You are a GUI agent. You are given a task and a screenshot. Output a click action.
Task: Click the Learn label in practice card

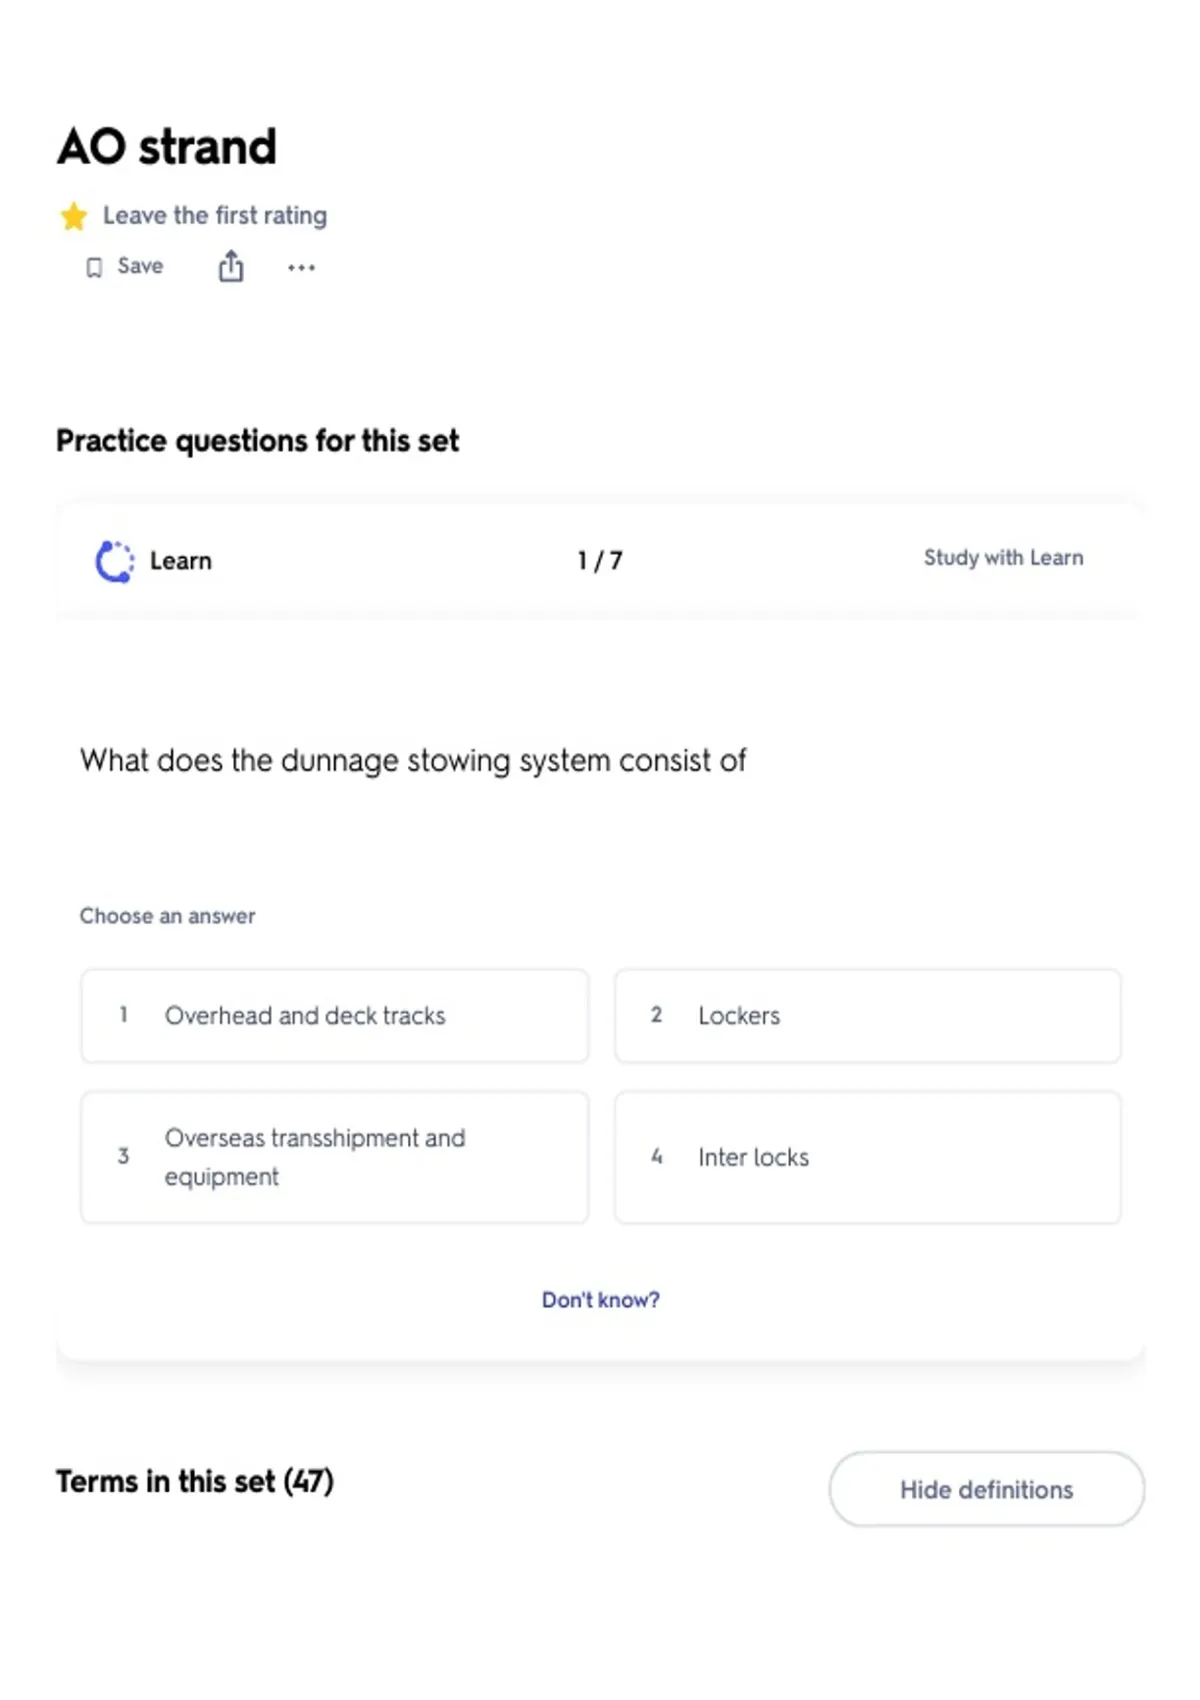tap(181, 561)
